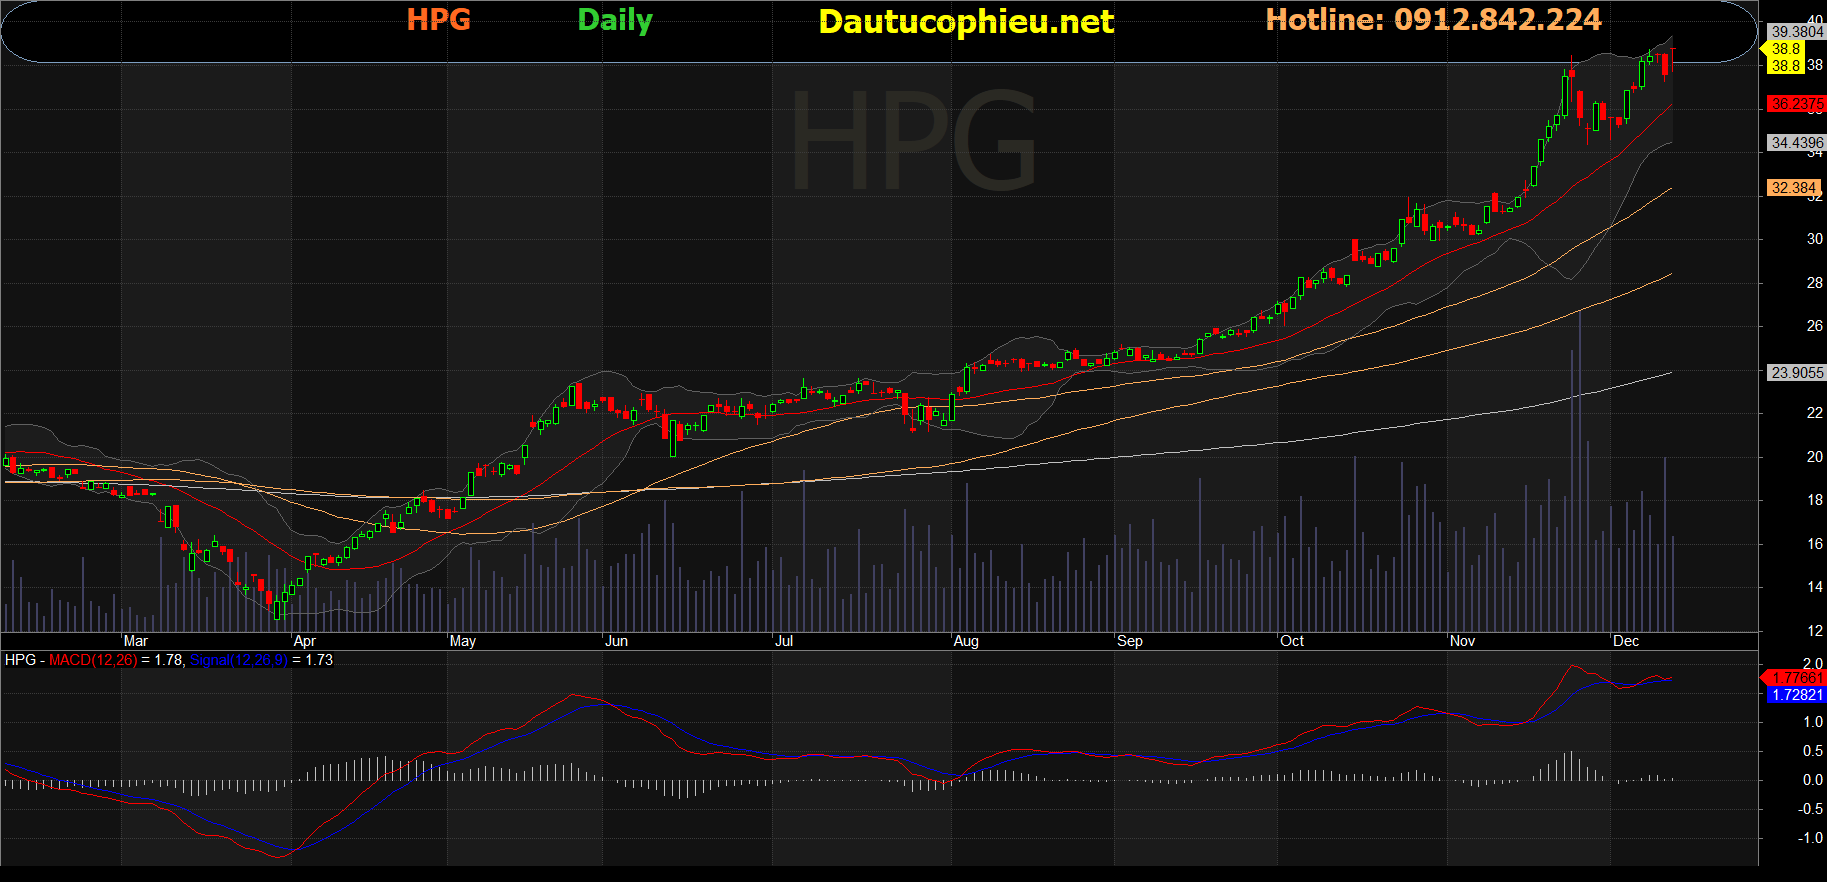
Task: Select the Oct marker on time axis
Action: [1292, 641]
